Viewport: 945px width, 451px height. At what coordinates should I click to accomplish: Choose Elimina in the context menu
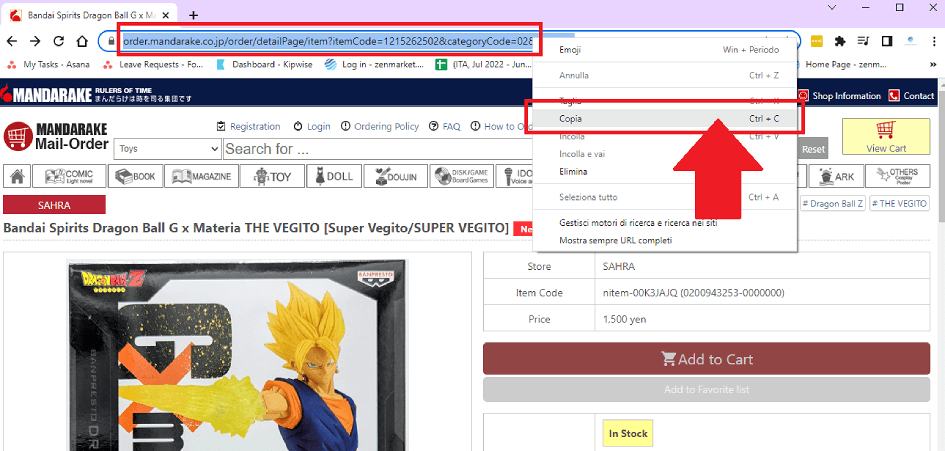tap(665, 172)
